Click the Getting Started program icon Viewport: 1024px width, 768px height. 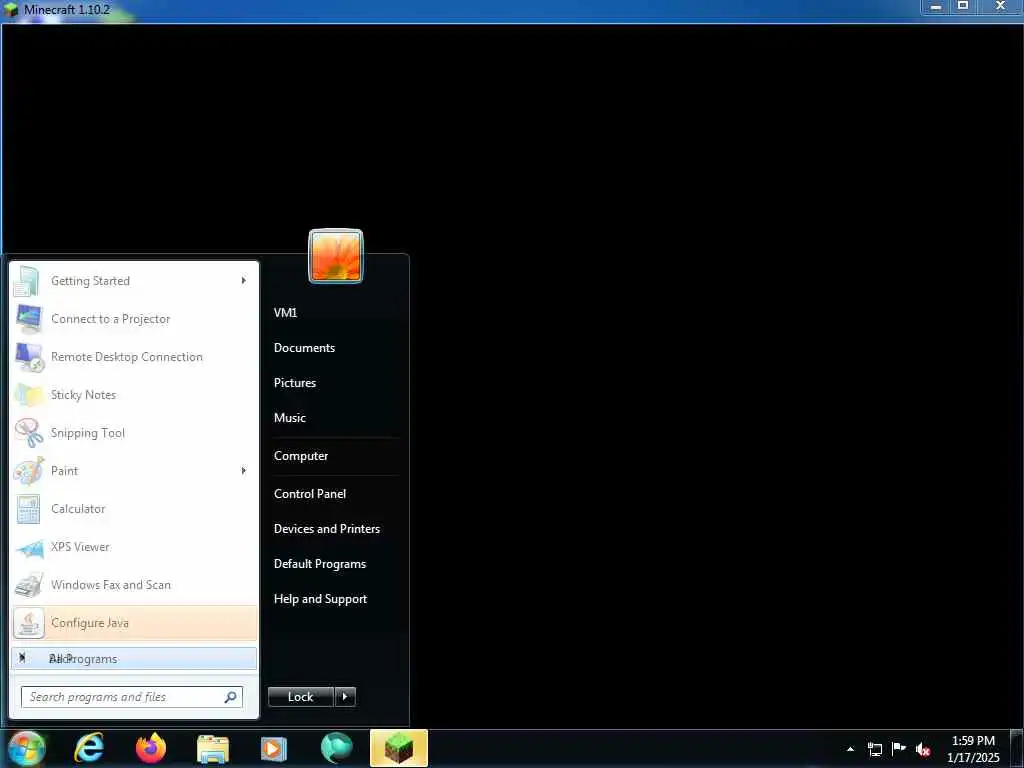coord(27,281)
